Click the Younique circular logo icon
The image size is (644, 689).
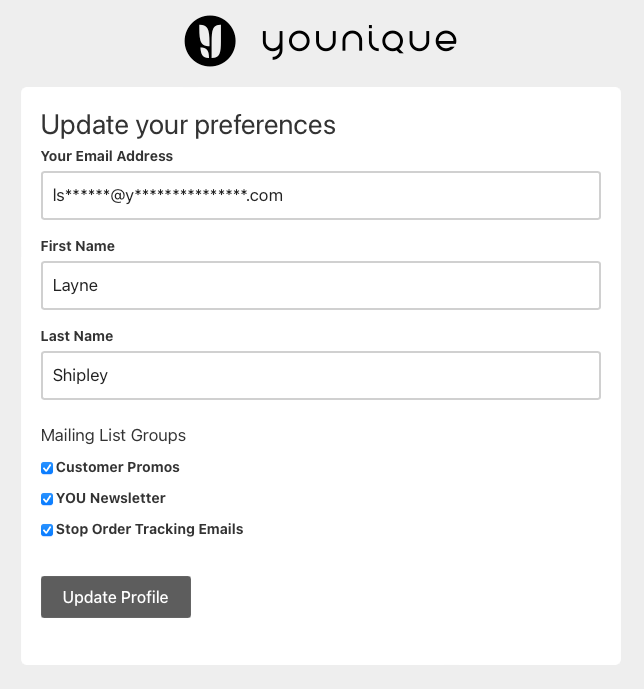[210, 41]
